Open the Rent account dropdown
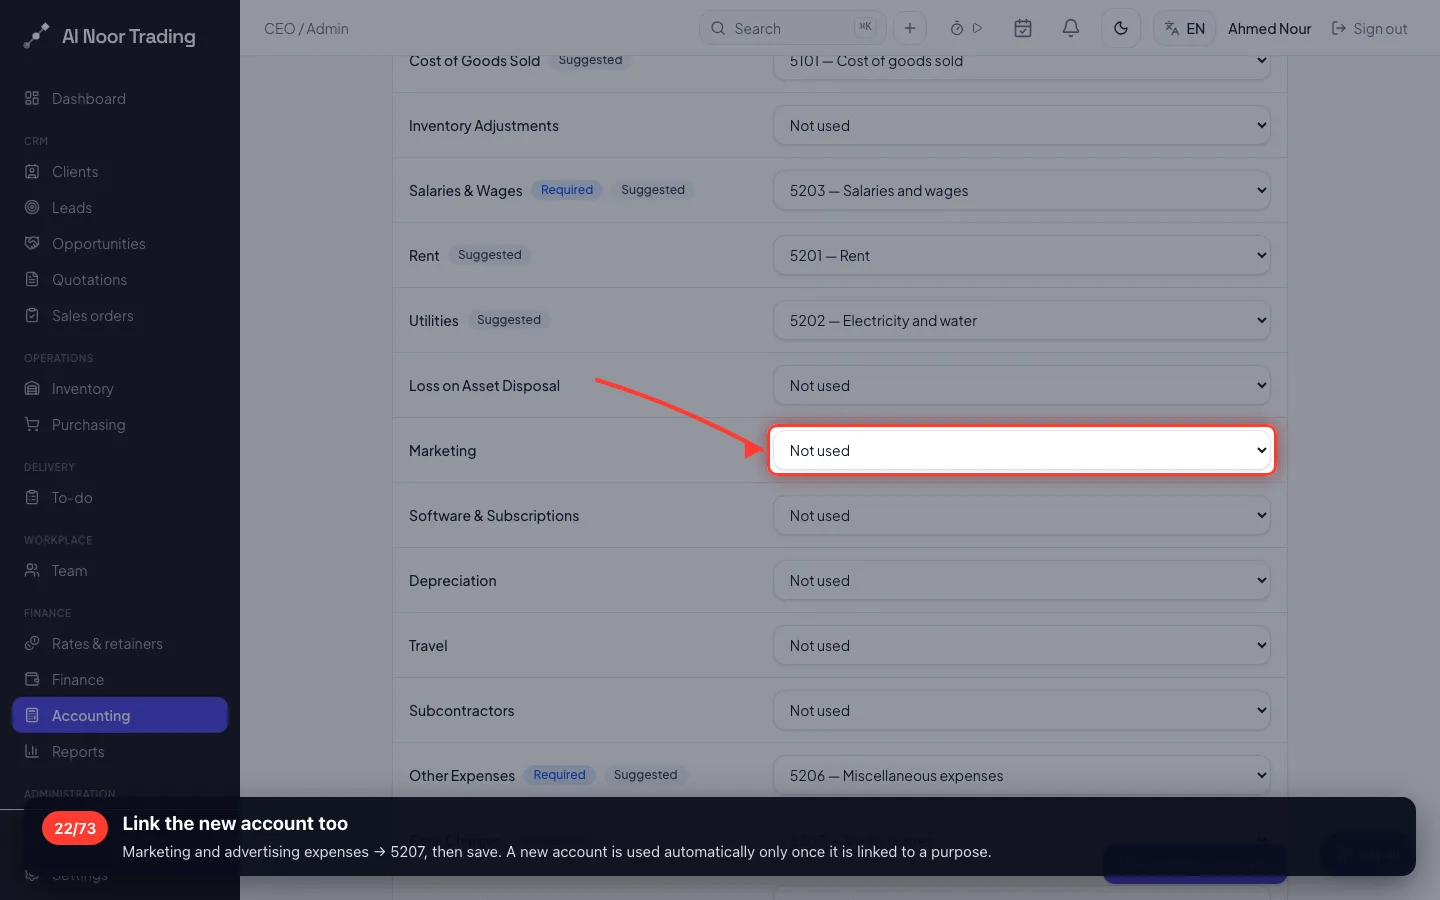This screenshot has height=900, width=1440. click(x=1022, y=255)
